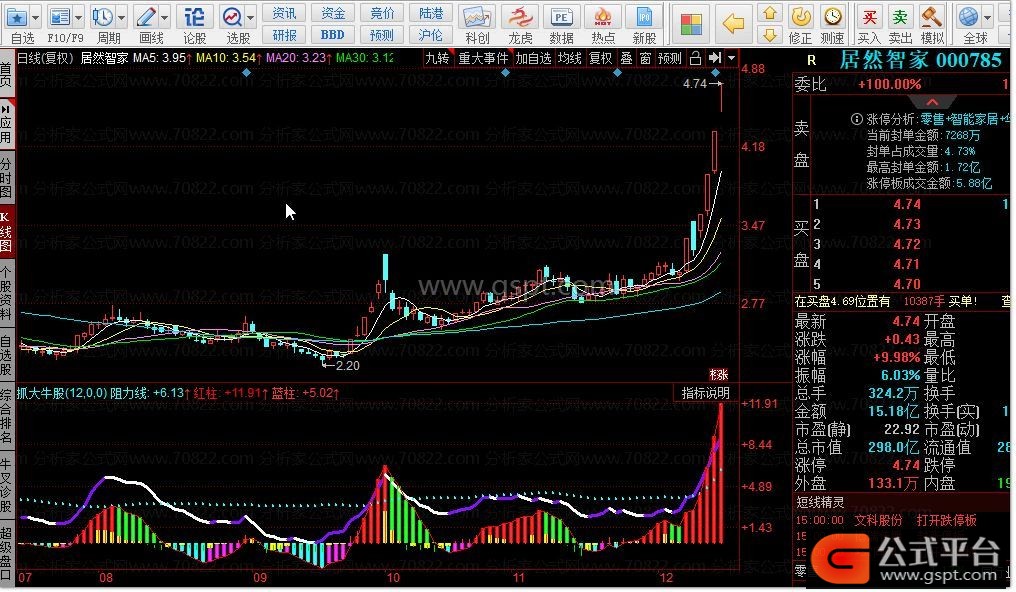Viewport: 1016px width, 592px height.
Task: Click the BBD button
Action: [x=333, y=35]
